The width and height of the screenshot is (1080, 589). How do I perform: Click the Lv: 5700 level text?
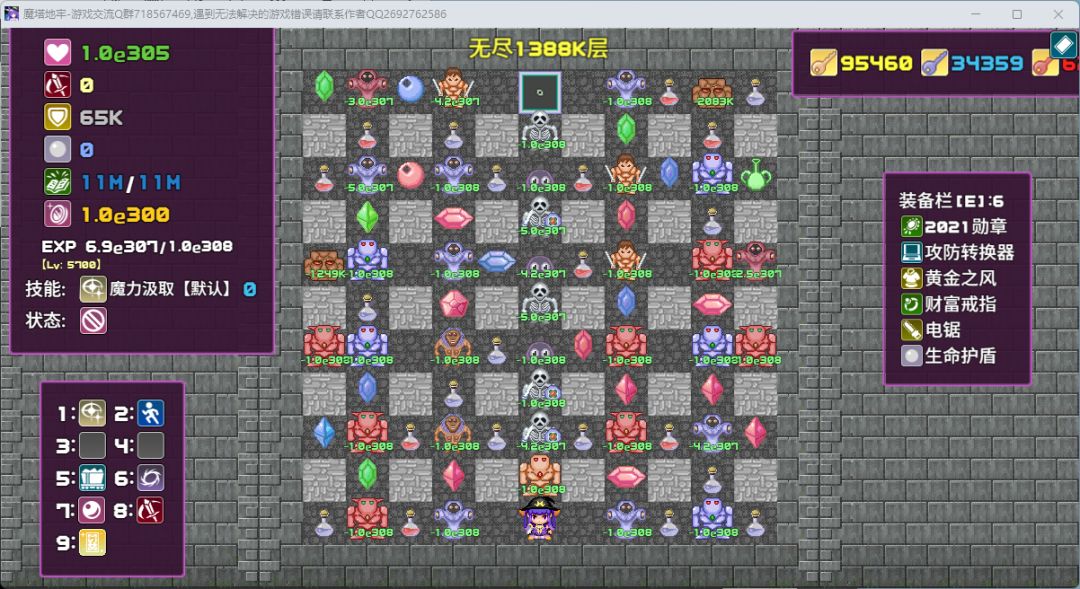pyautogui.click(x=71, y=265)
